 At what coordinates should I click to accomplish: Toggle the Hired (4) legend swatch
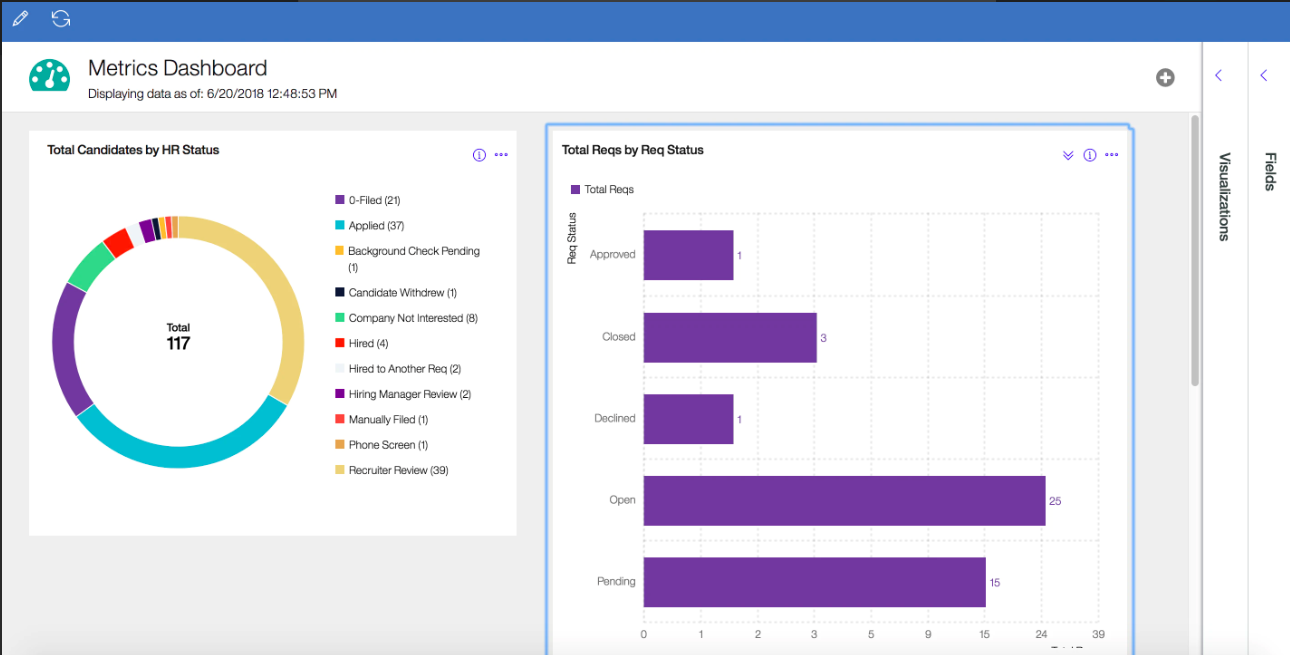(x=340, y=343)
